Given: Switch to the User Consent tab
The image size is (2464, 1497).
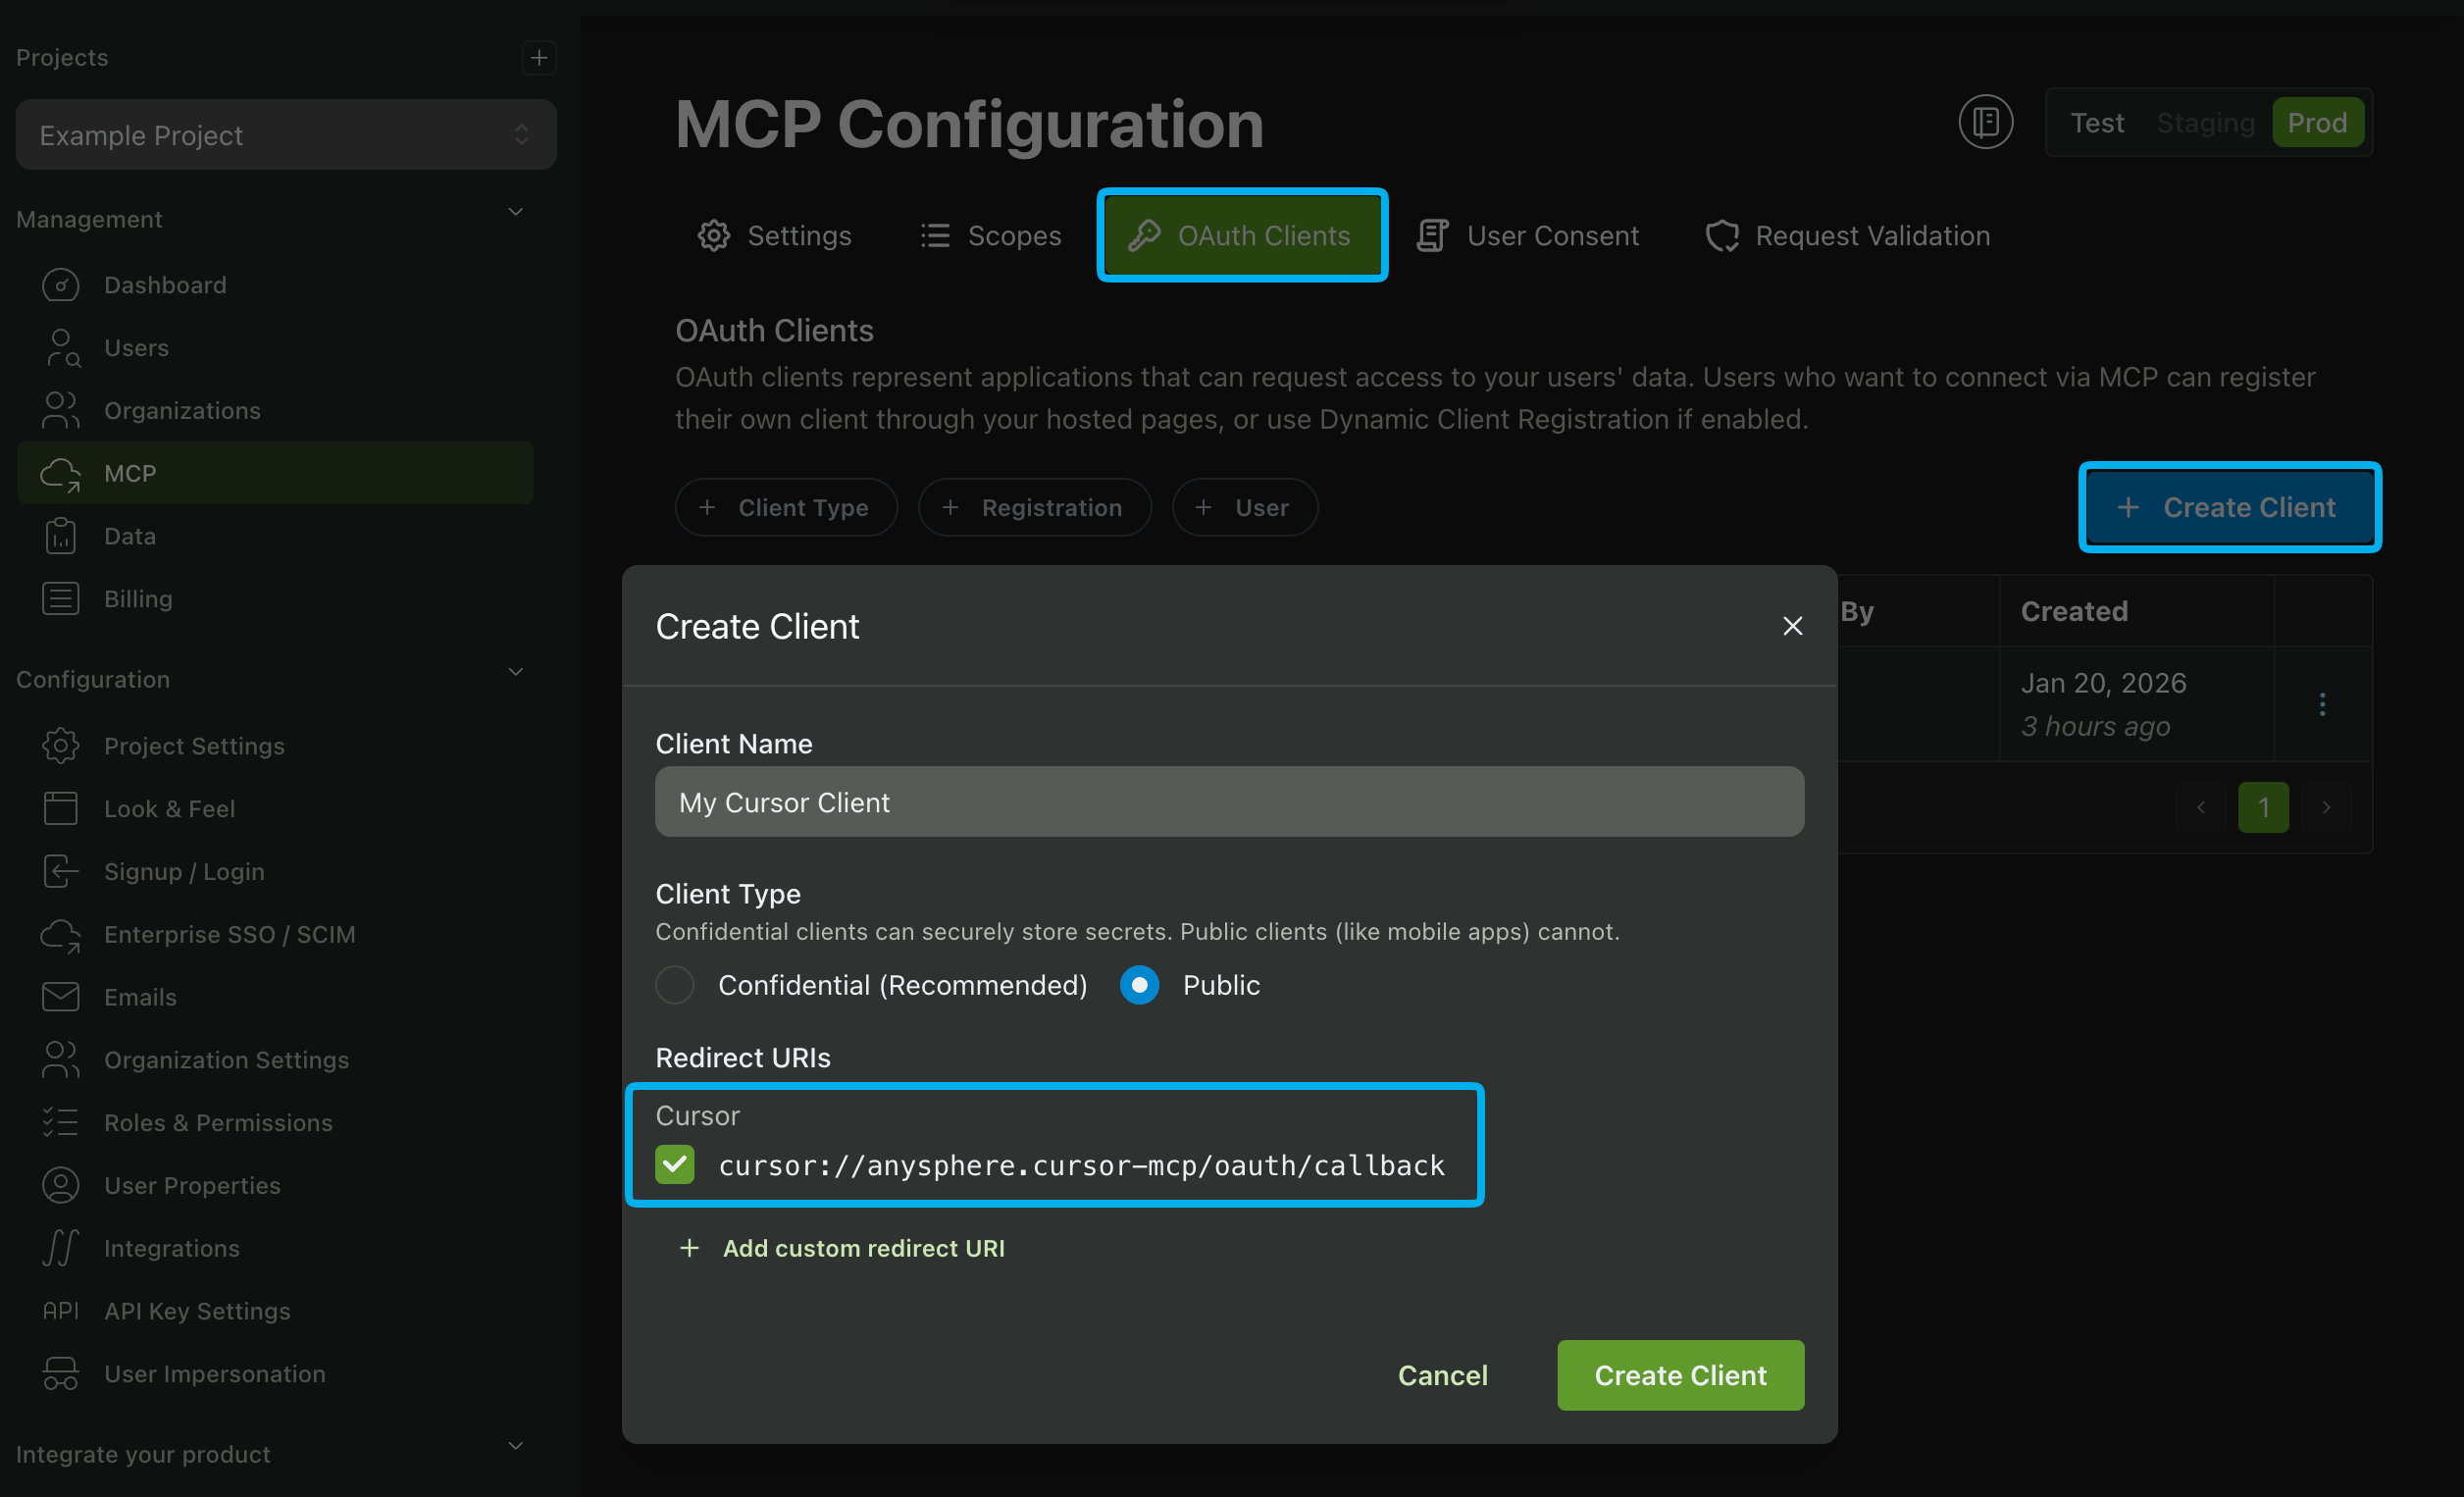Looking at the screenshot, I should click(x=1528, y=236).
